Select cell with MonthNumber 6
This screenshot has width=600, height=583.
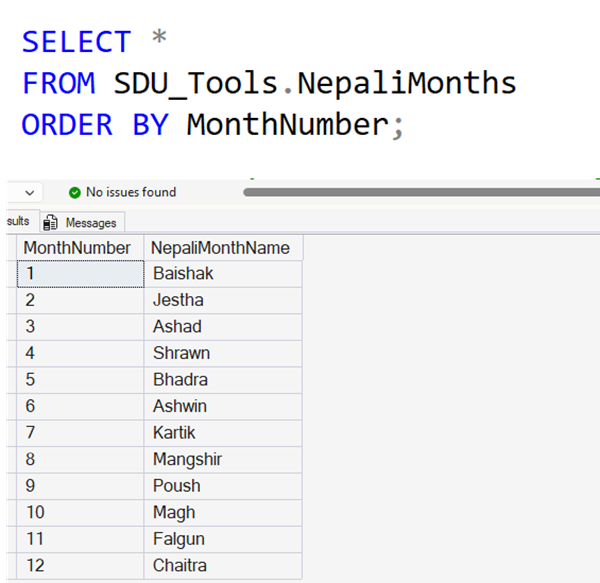[80, 406]
